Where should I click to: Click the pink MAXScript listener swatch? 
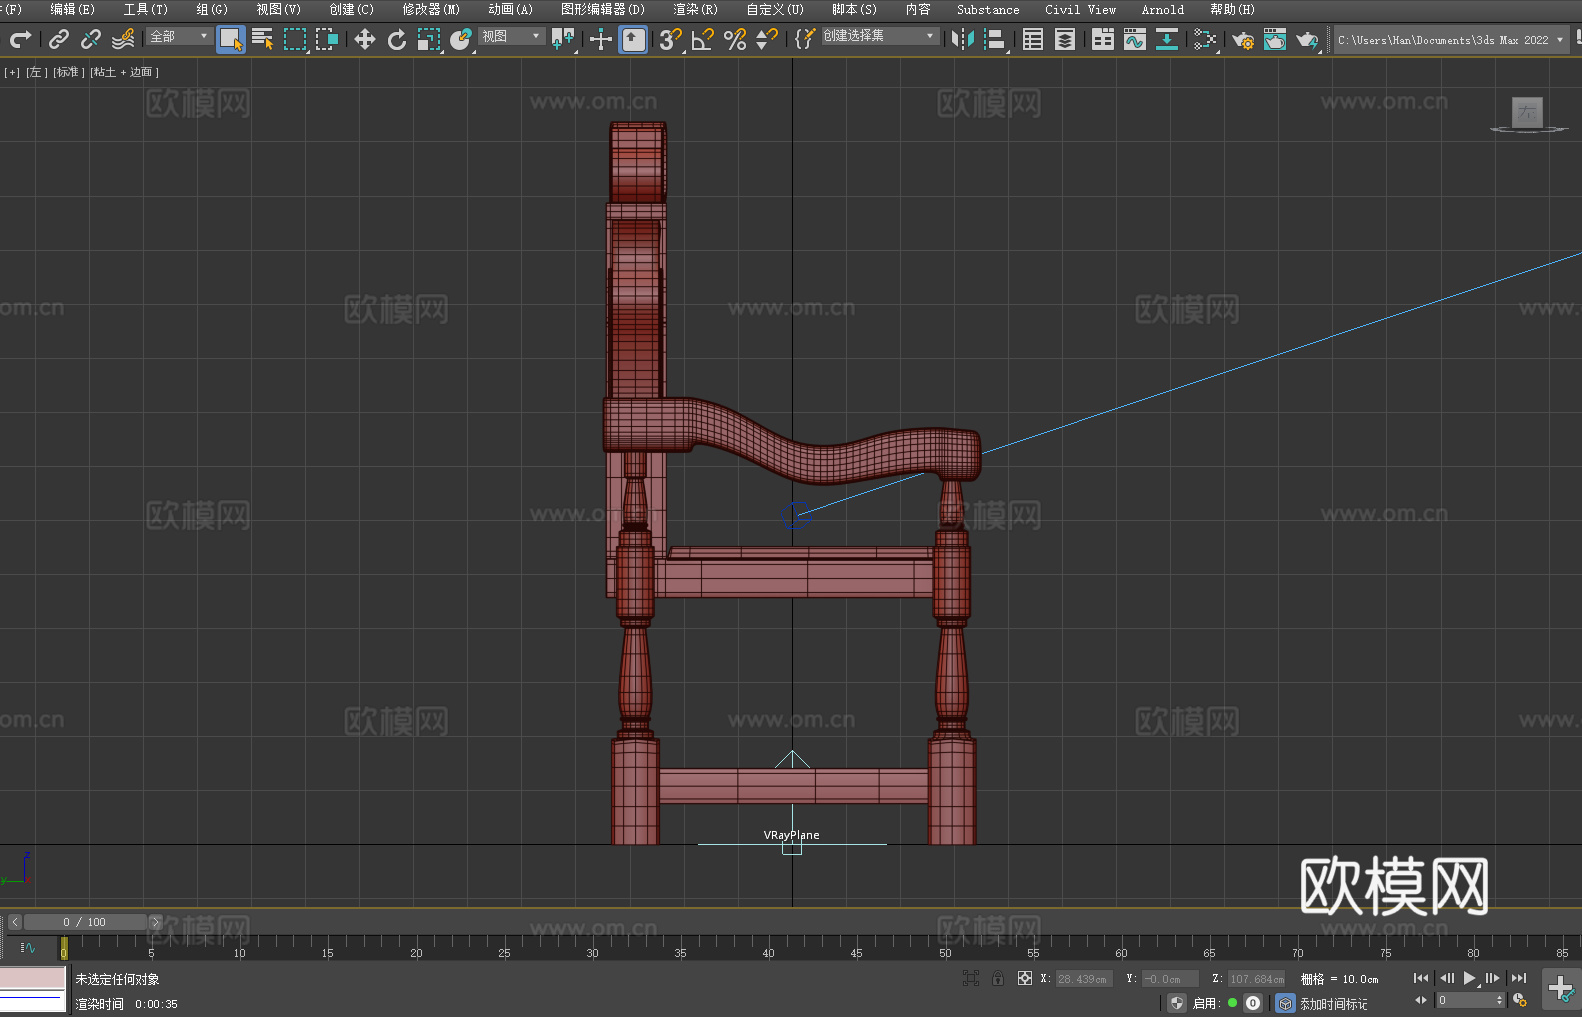(x=33, y=978)
